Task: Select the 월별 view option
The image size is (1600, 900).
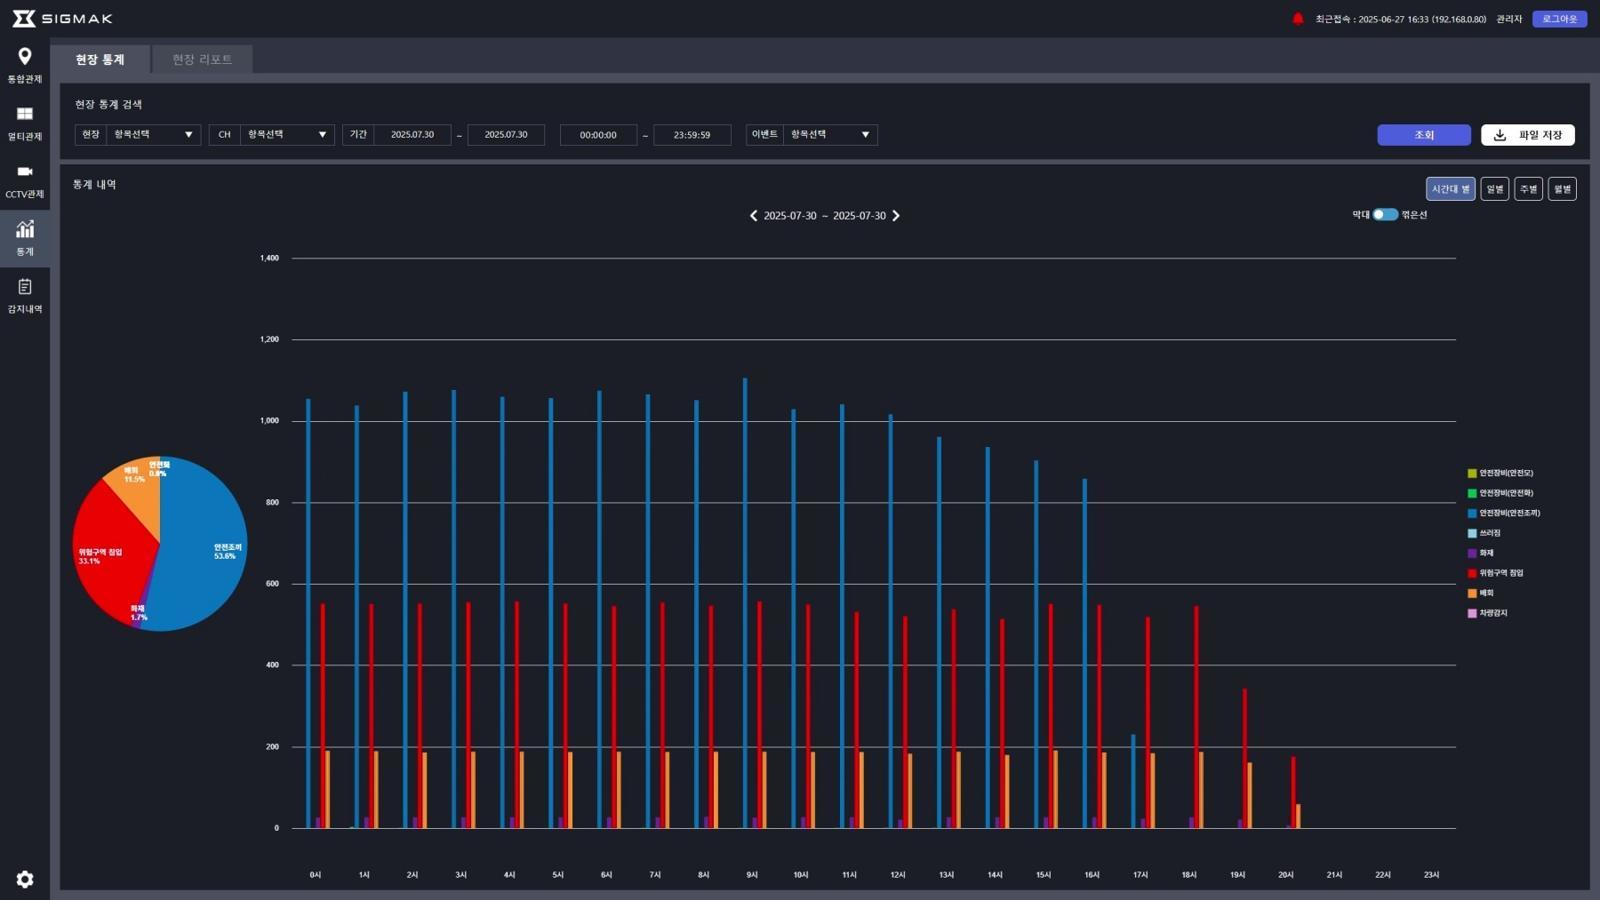Action: 1562,189
